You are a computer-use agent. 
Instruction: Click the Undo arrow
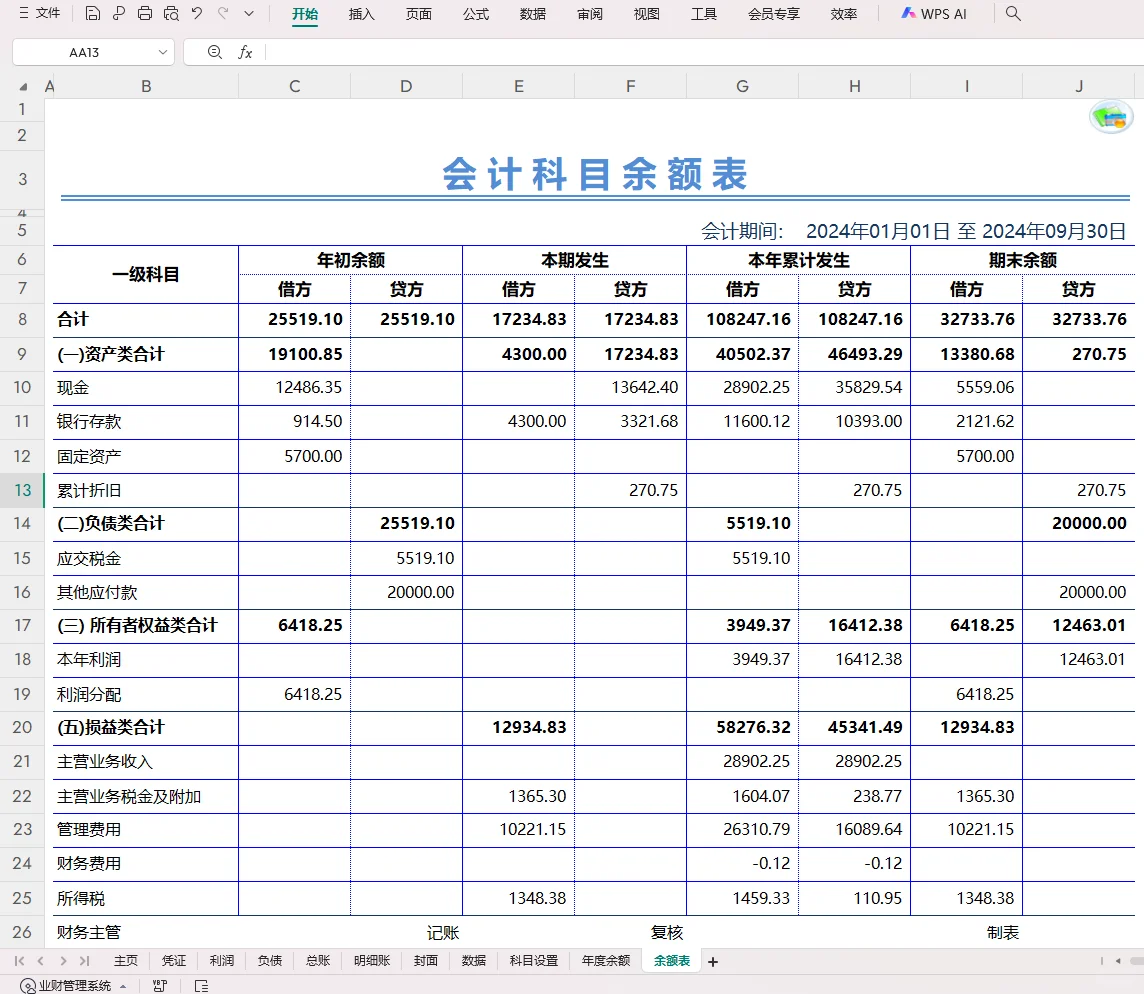point(197,13)
